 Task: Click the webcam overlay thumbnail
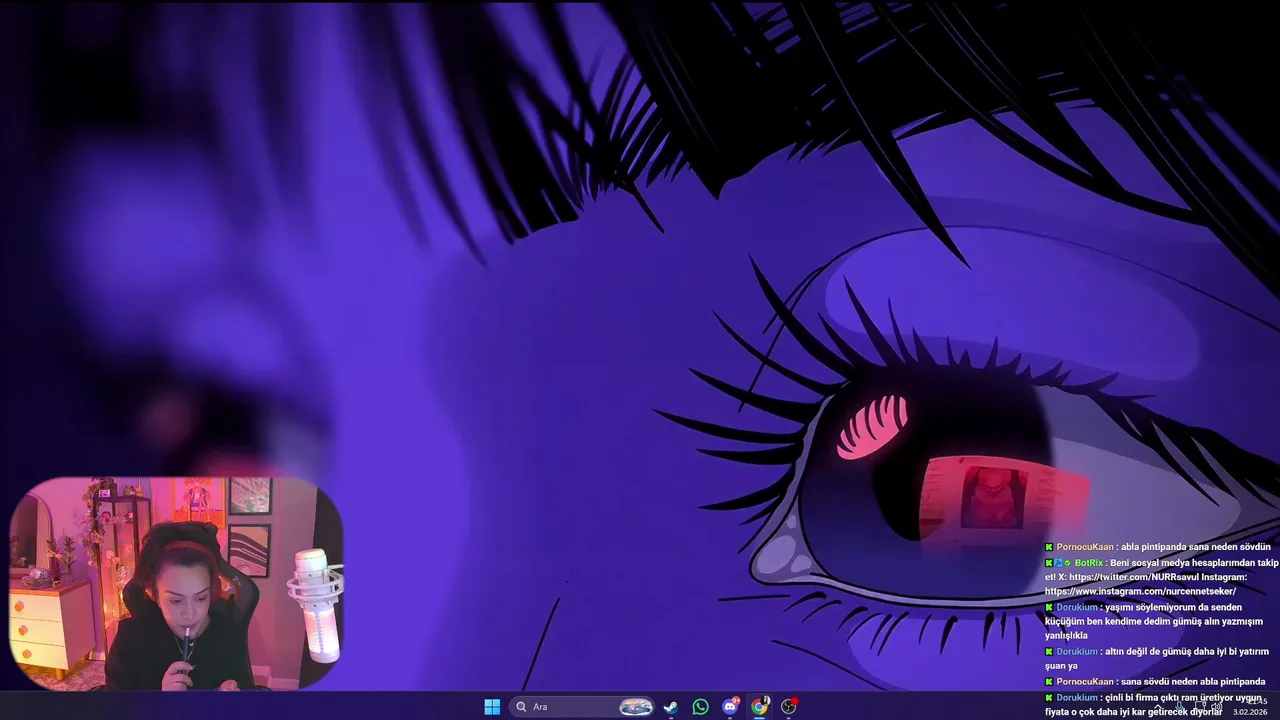(176, 584)
